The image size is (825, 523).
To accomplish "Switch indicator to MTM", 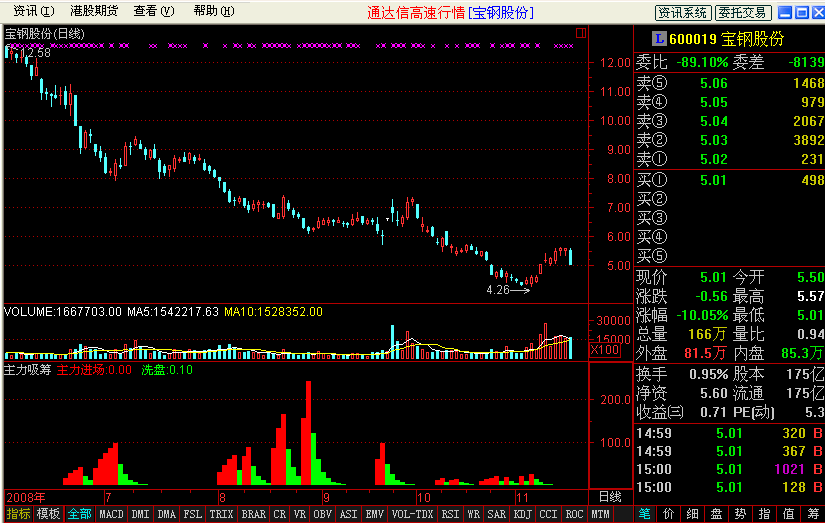I will (x=600, y=514).
